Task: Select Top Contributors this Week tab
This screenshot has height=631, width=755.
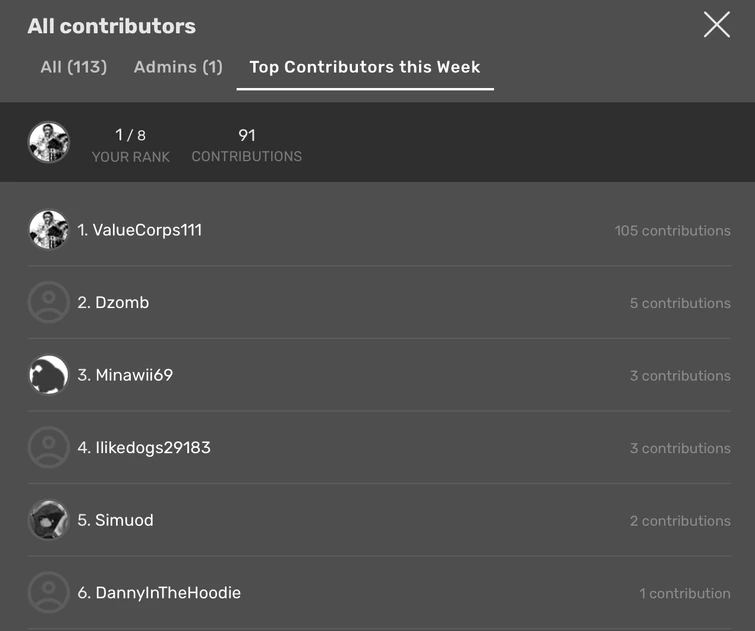Action: (x=365, y=67)
